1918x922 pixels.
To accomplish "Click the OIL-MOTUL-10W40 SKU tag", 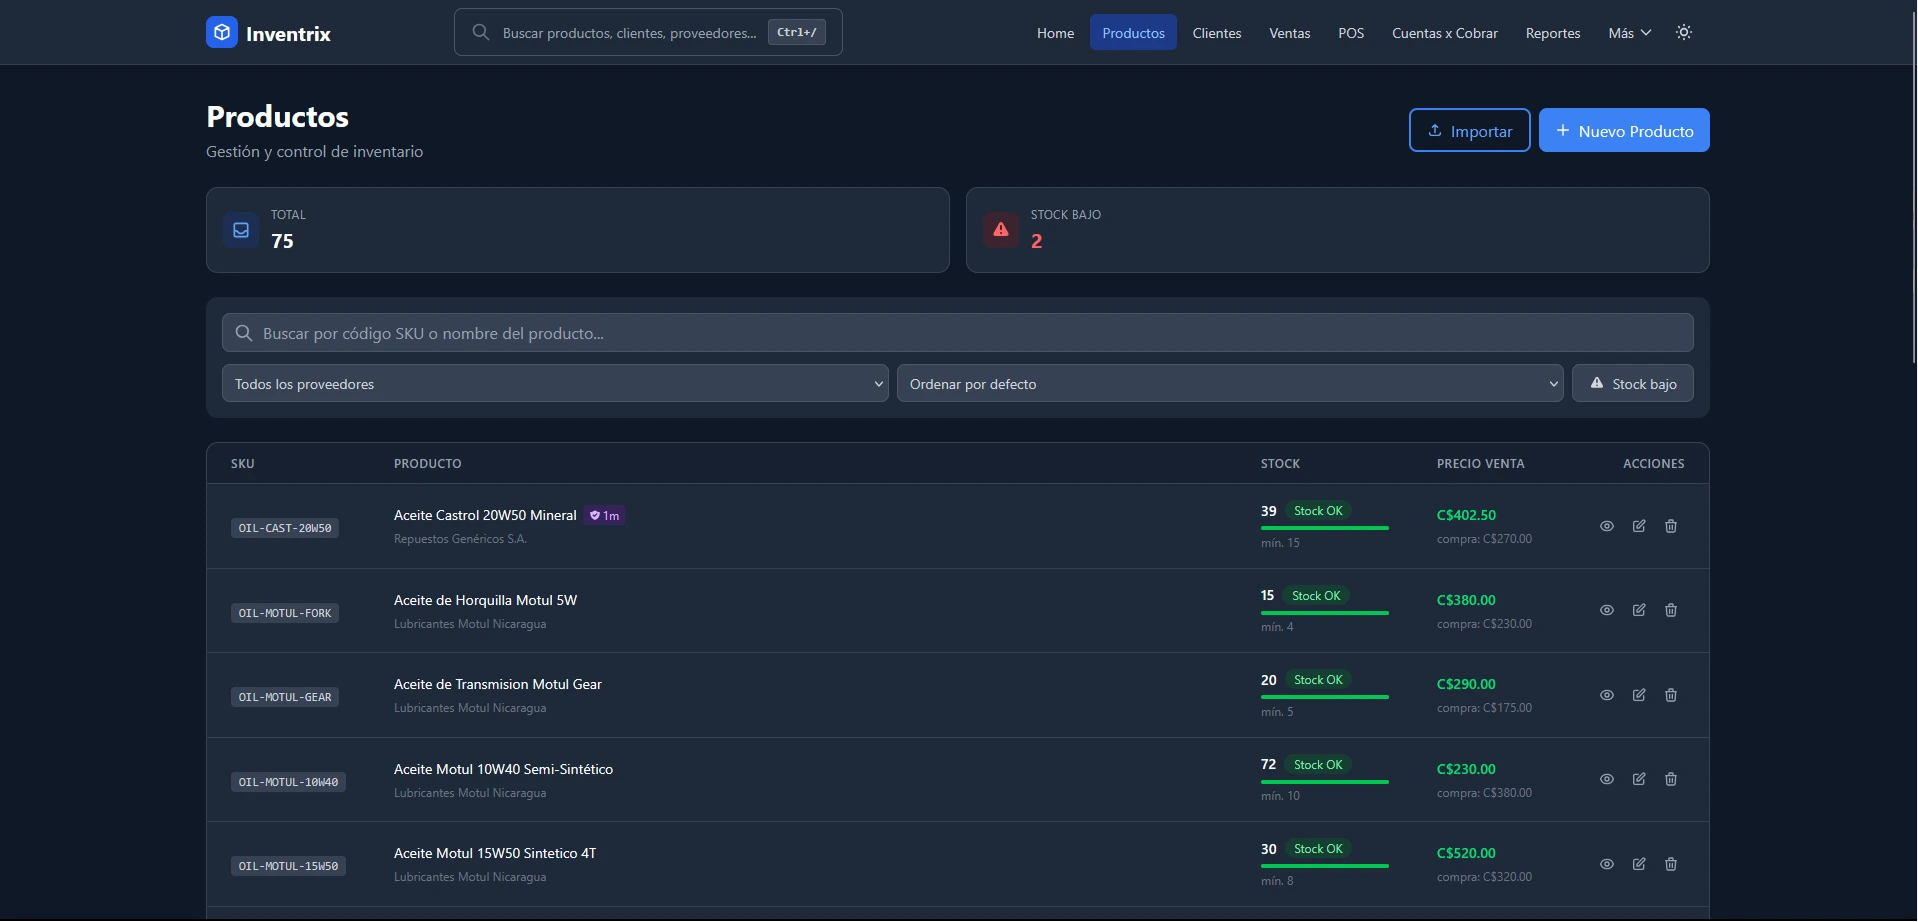I will point(288,782).
